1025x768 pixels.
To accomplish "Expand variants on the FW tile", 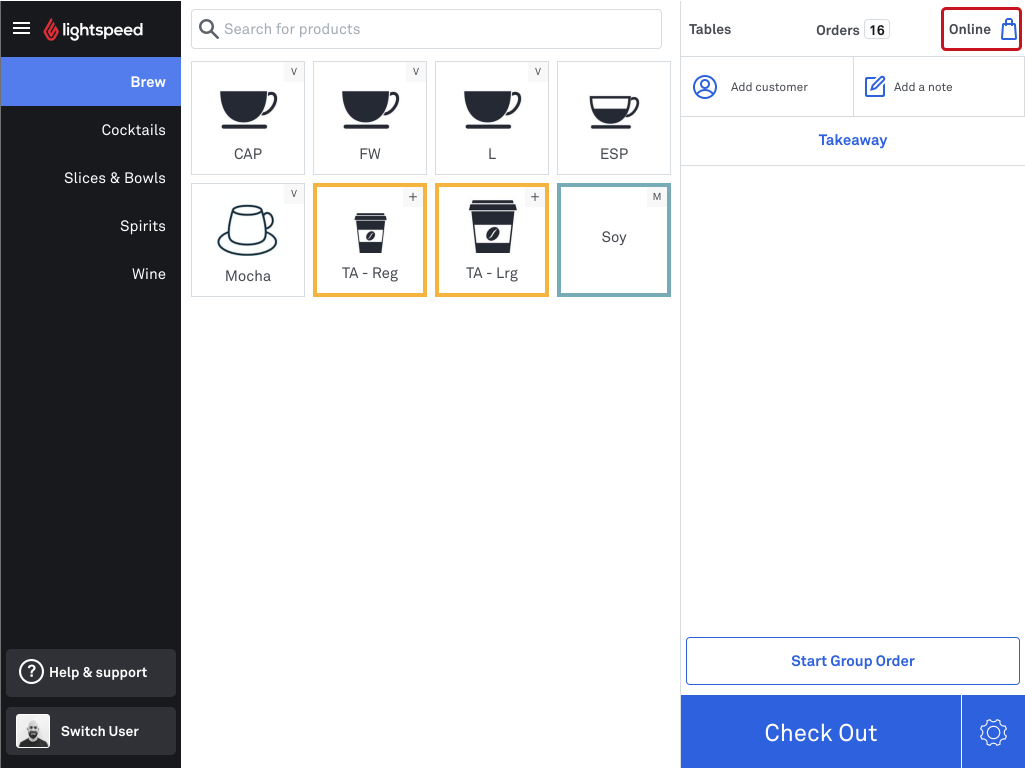I will [x=416, y=71].
